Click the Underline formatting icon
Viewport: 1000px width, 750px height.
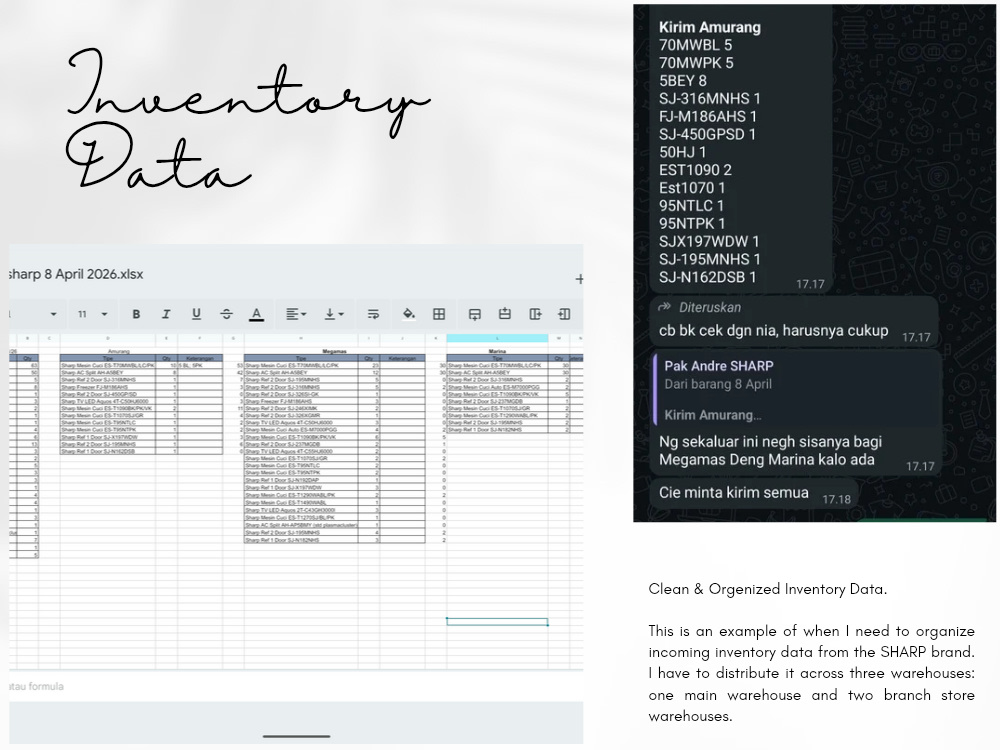[196, 314]
